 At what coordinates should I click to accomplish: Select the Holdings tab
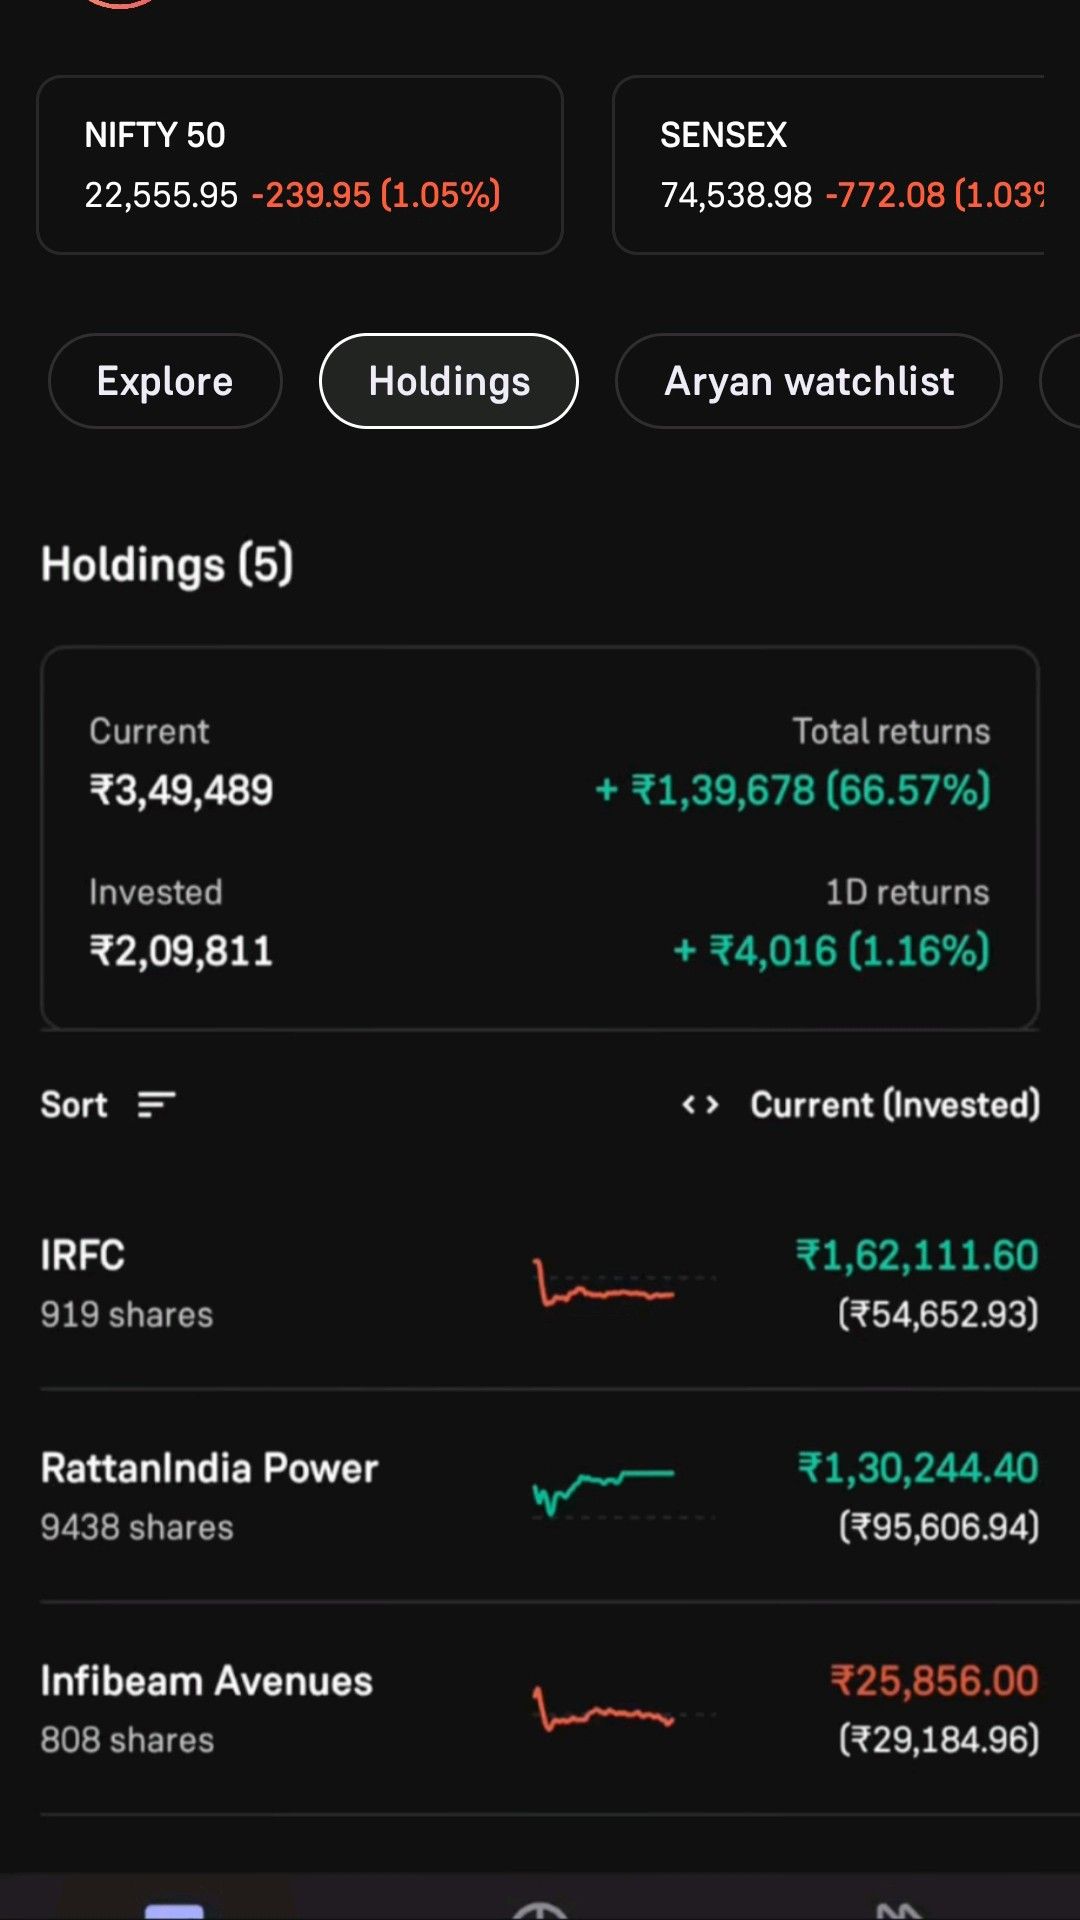[x=449, y=381]
